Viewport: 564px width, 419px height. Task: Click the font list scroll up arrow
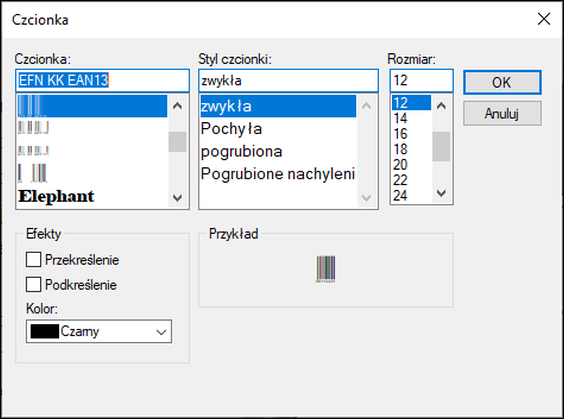(177, 106)
